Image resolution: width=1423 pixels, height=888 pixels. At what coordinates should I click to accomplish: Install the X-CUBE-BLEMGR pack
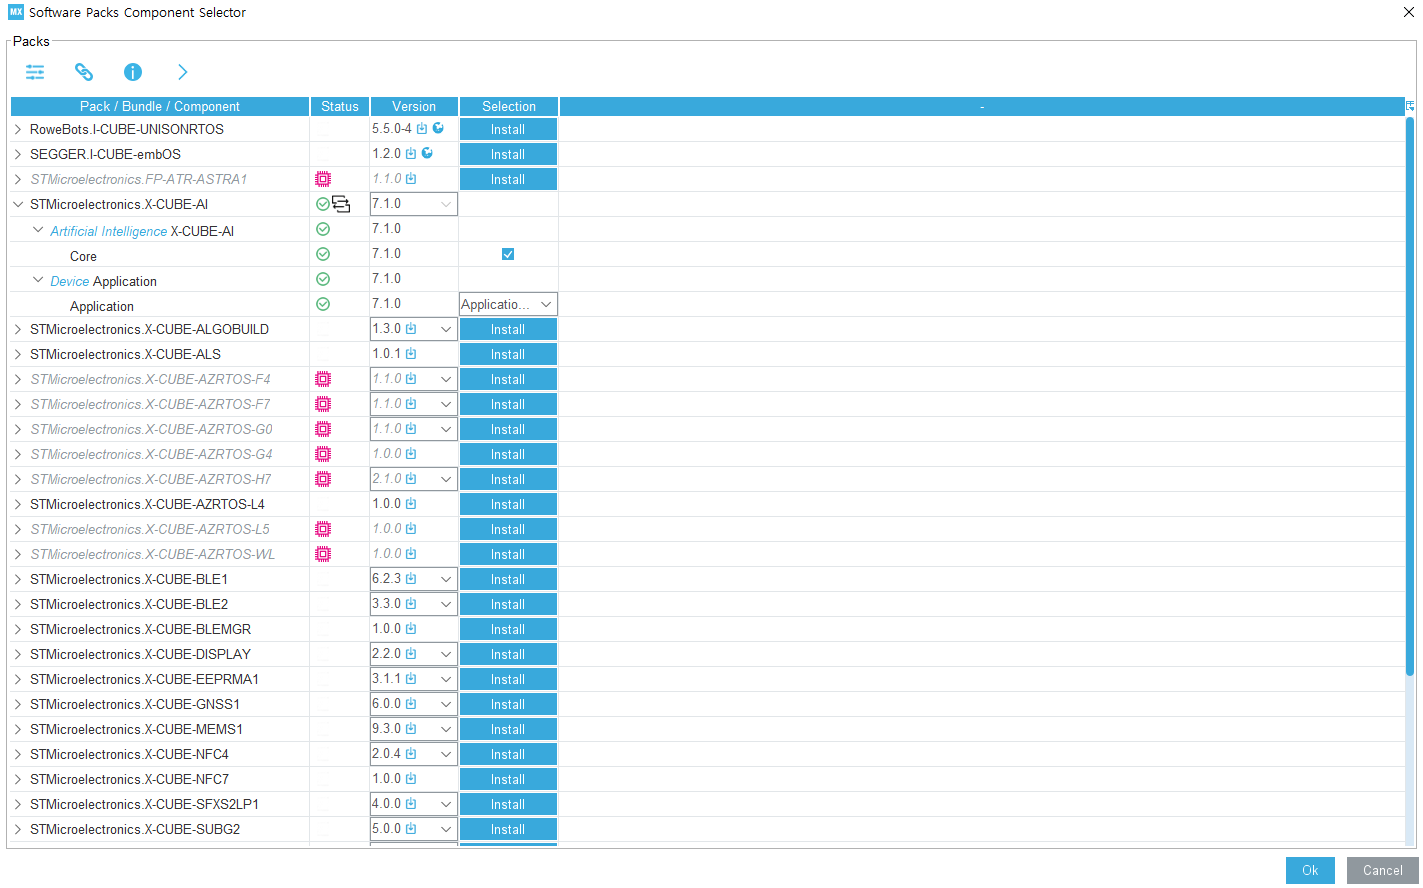tap(508, 629)
